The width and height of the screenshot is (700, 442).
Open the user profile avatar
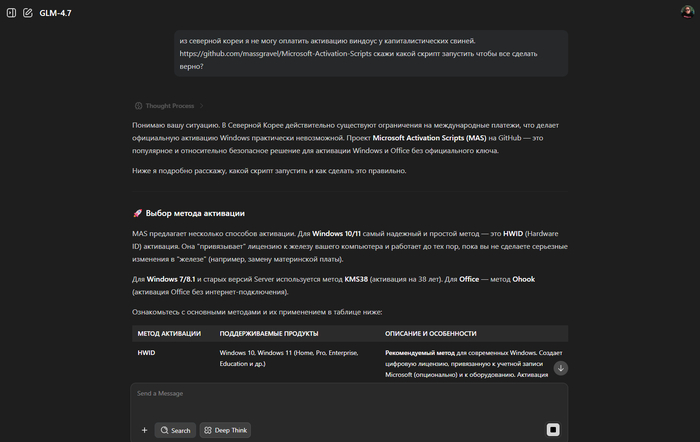[x=686, y=13]
